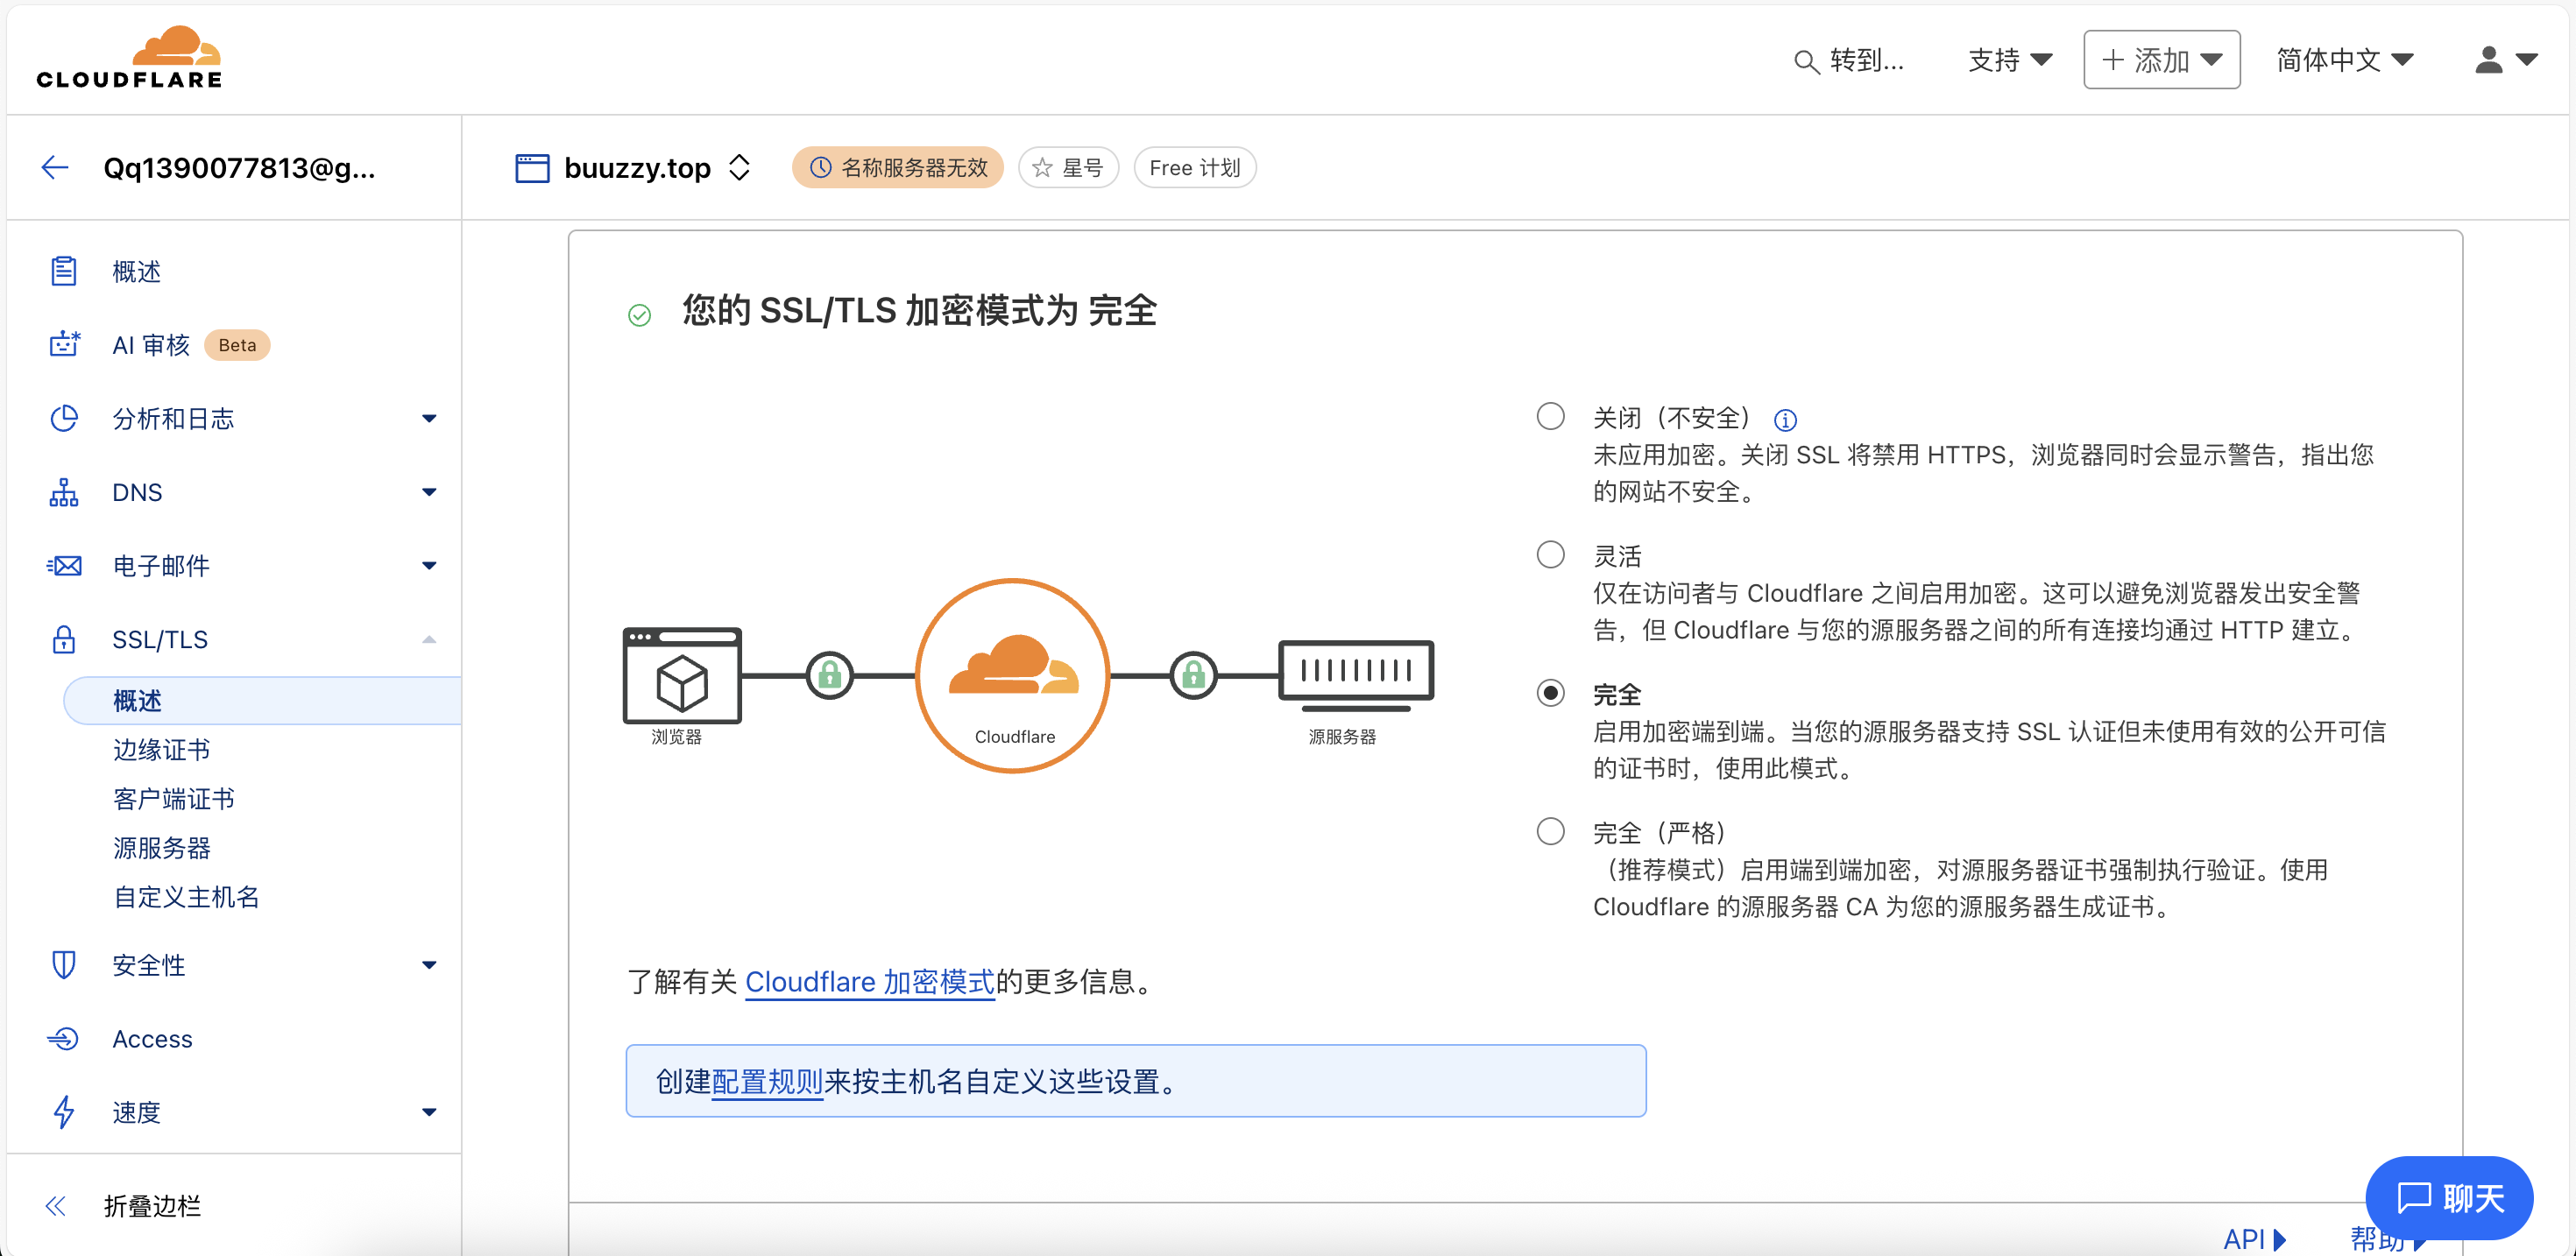
Task: Expand the 电子邮件 section arrow
Action: pos(429,566)
